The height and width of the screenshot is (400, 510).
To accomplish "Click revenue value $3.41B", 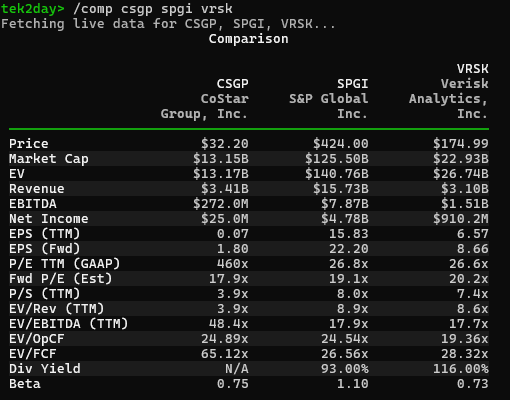I will [x=224, y=189].
